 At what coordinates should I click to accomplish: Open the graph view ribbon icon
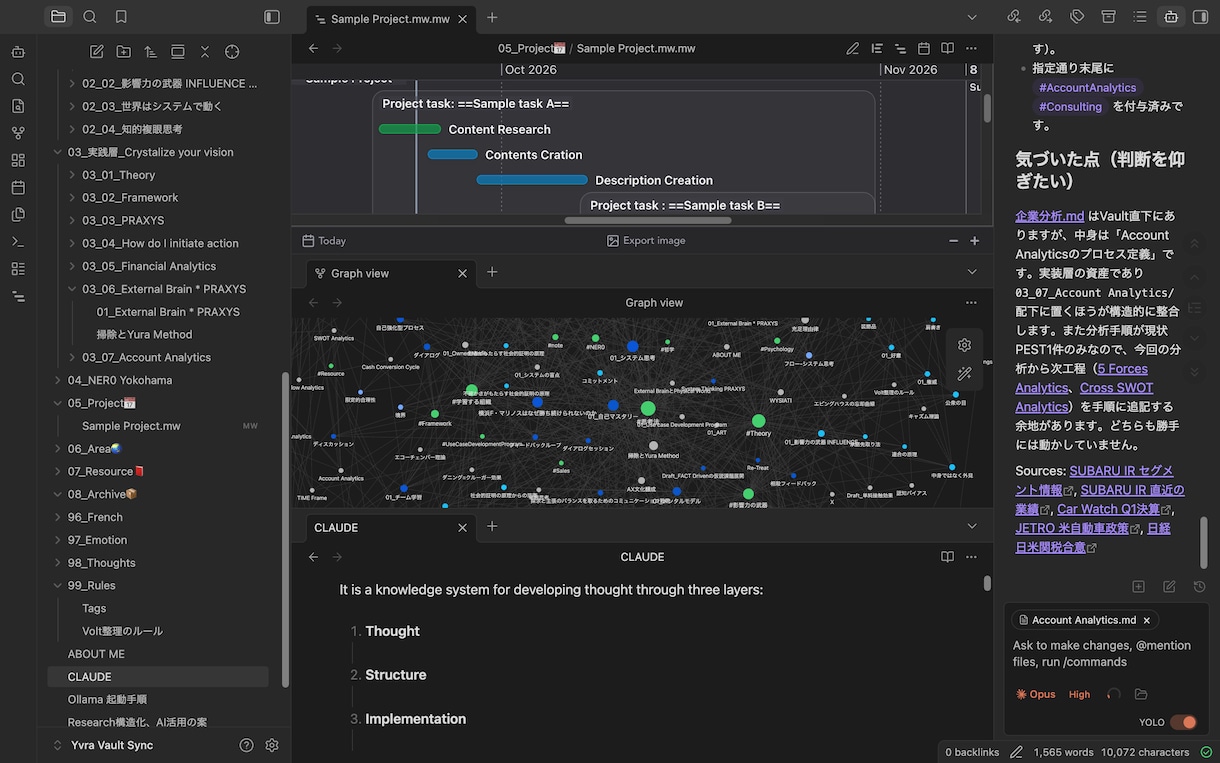[x=18, y=133]
